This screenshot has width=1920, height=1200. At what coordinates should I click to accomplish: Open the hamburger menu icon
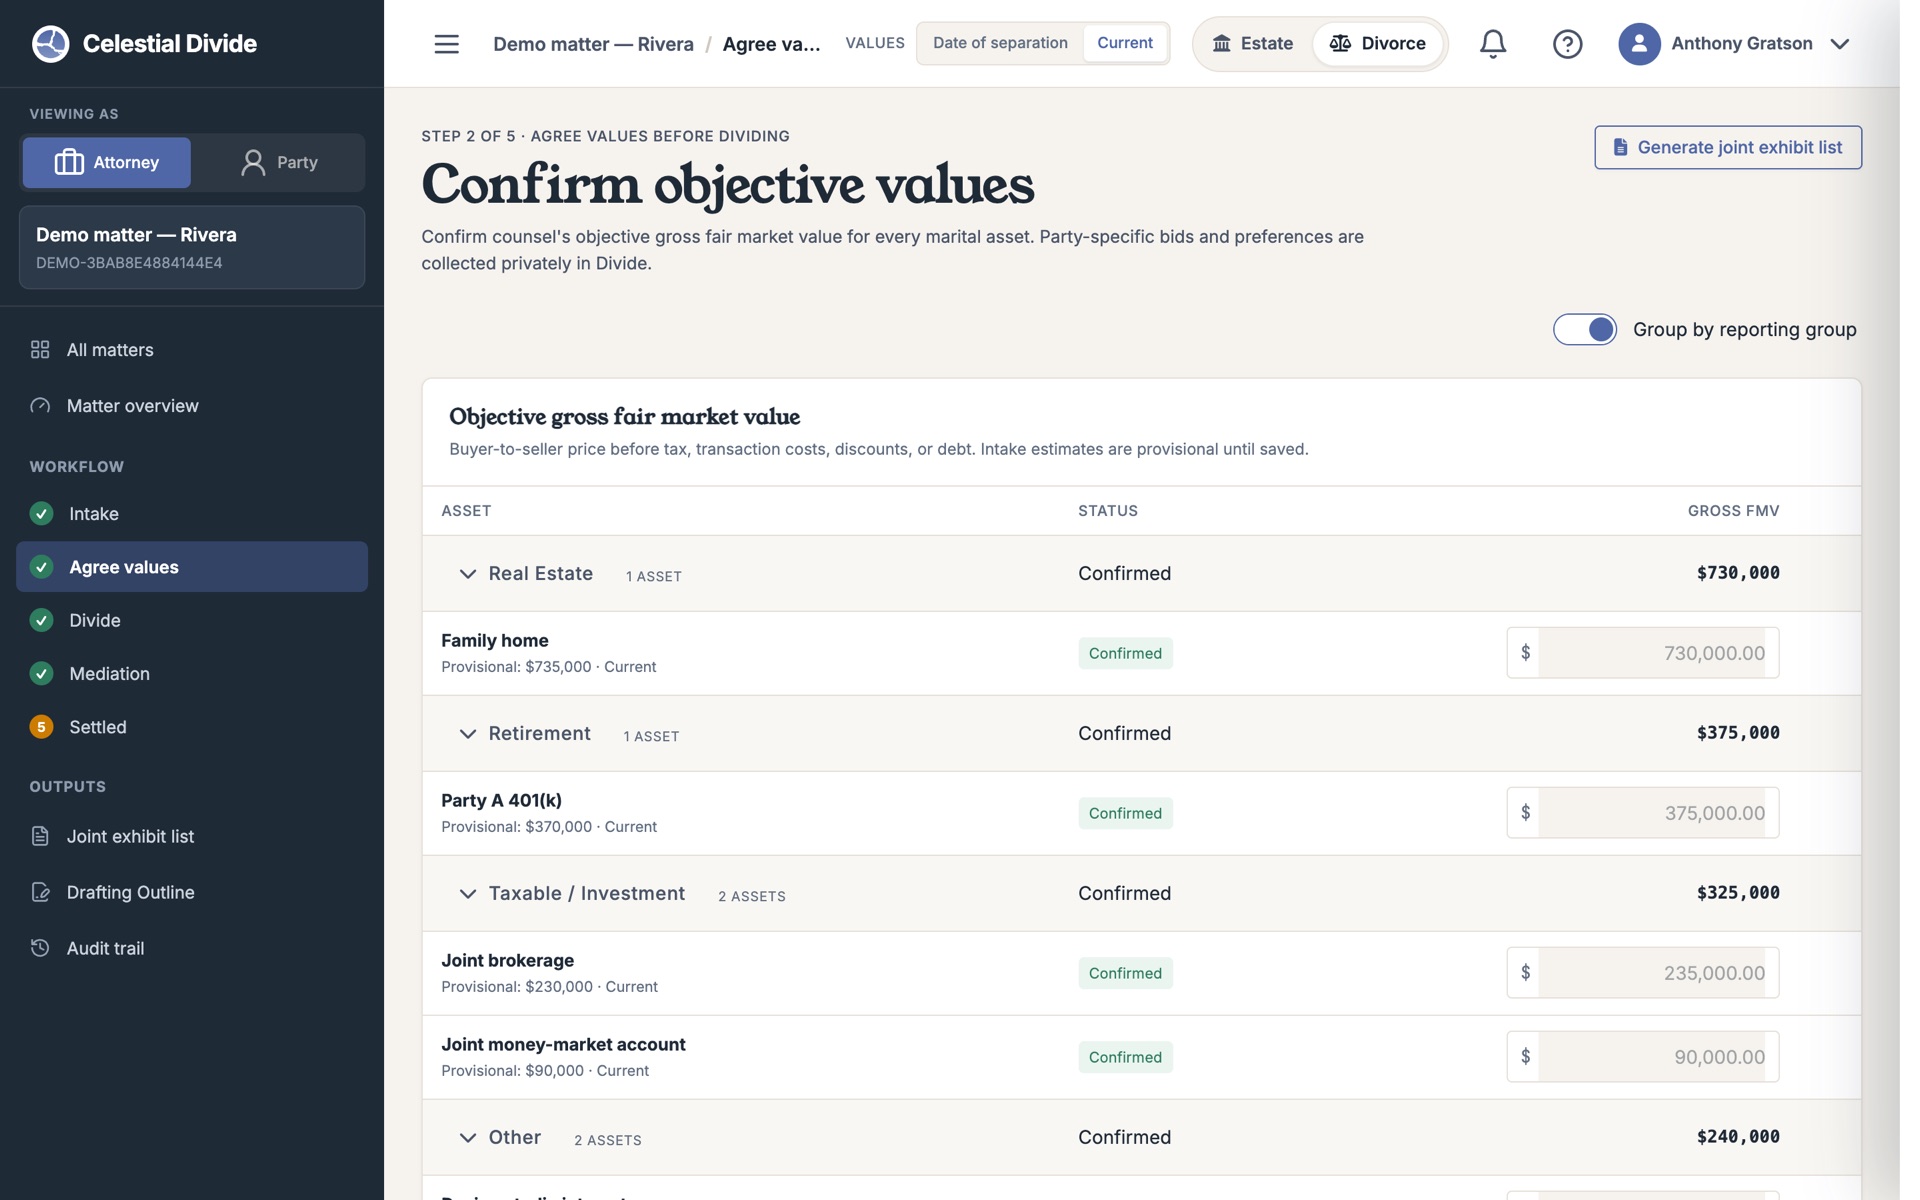point(446,44)
